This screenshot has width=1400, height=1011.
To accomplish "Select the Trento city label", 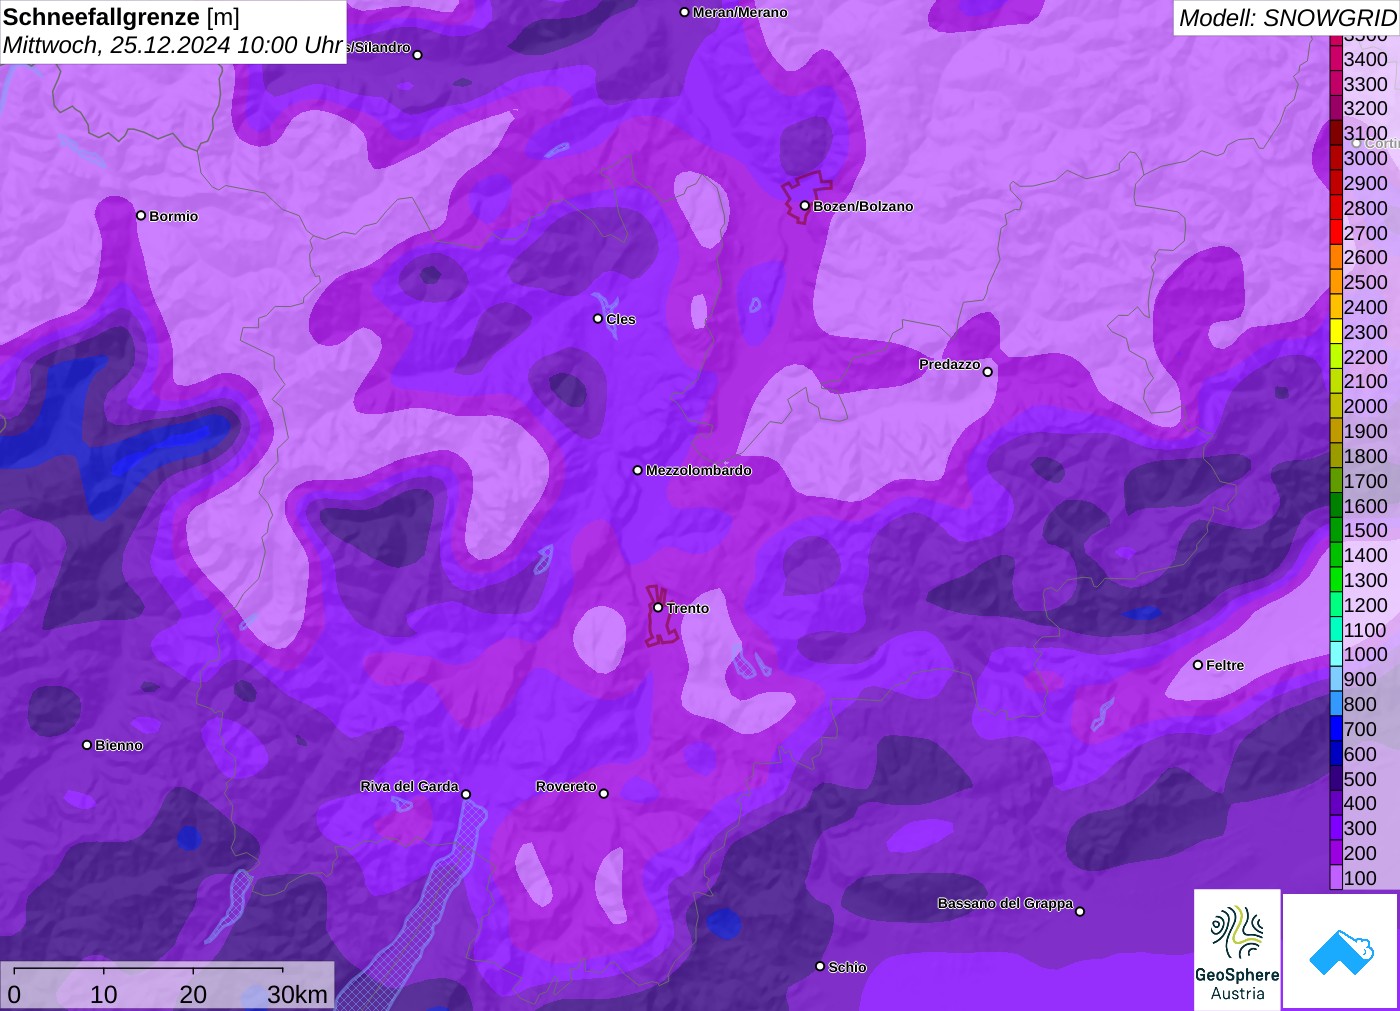I will click(688, 608).
